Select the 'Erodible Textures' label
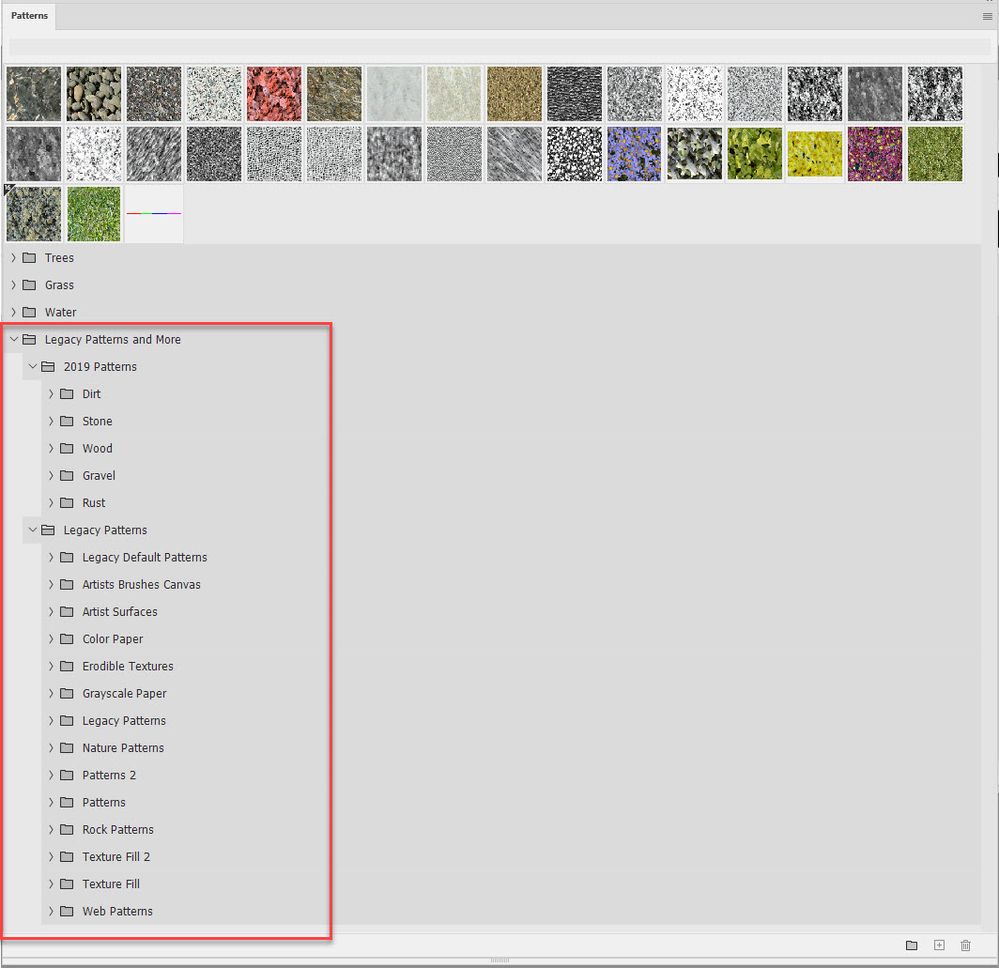 (127, 666)
